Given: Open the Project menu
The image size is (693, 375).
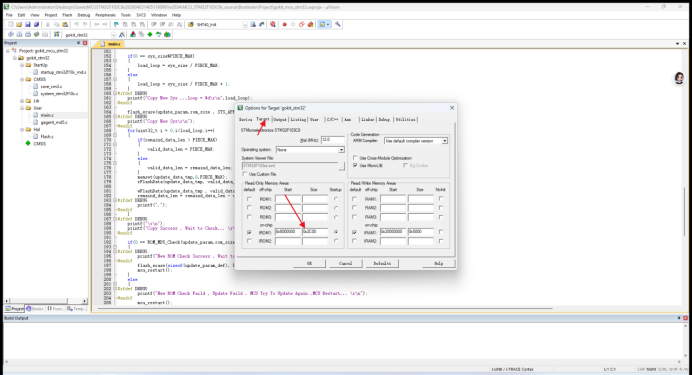Looking at the screenshot, I should [x=51, y=15].
